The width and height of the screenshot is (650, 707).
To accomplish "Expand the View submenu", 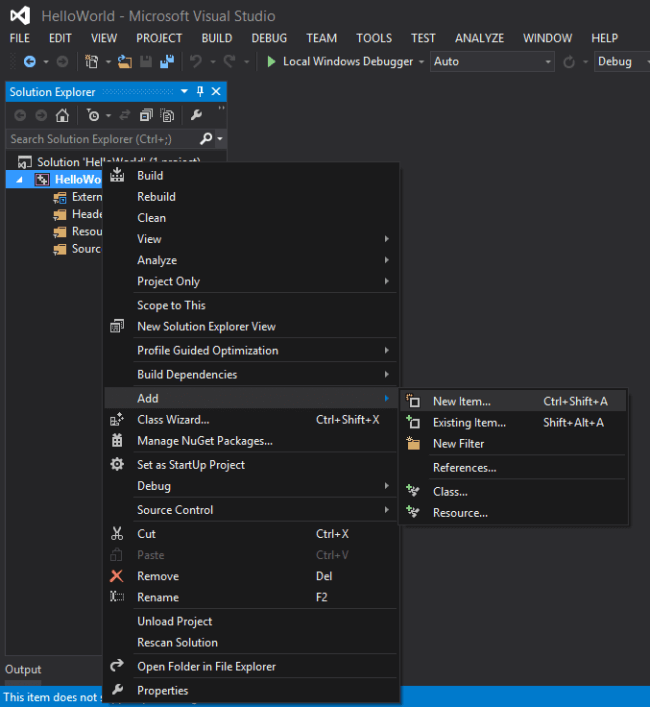I will pos(387,239).
